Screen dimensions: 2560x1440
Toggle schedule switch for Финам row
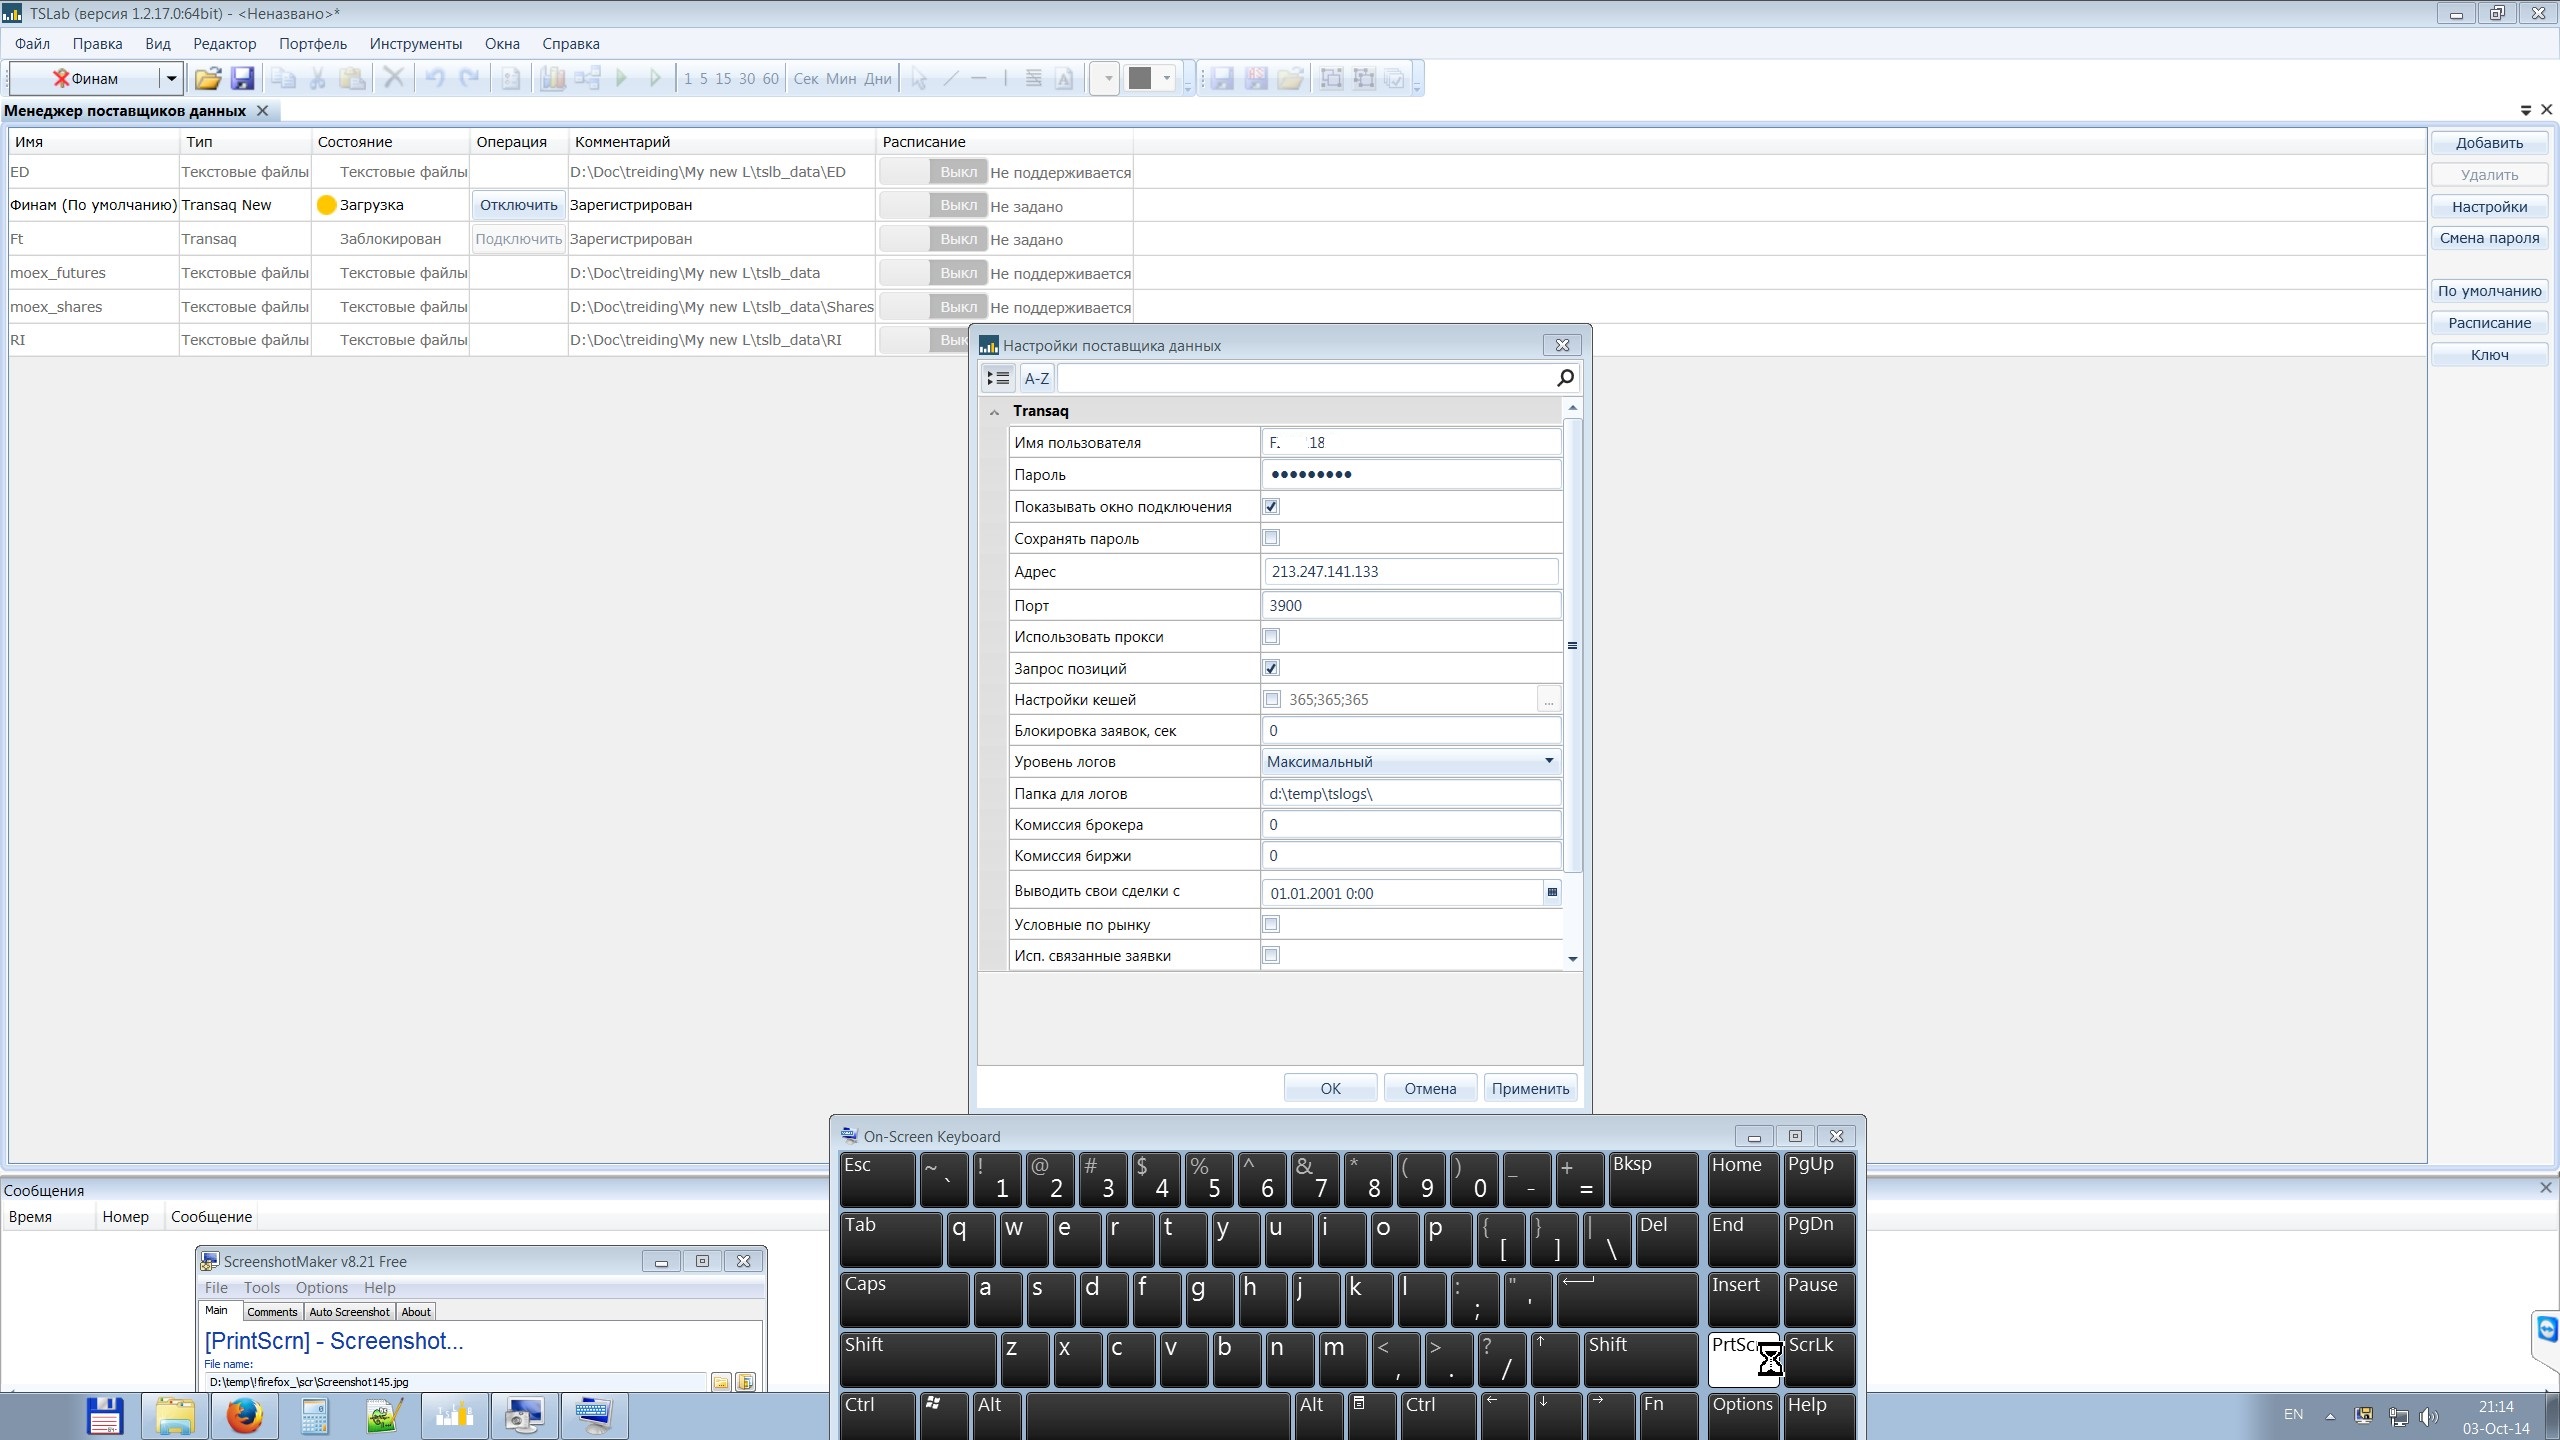coord(932,205)
